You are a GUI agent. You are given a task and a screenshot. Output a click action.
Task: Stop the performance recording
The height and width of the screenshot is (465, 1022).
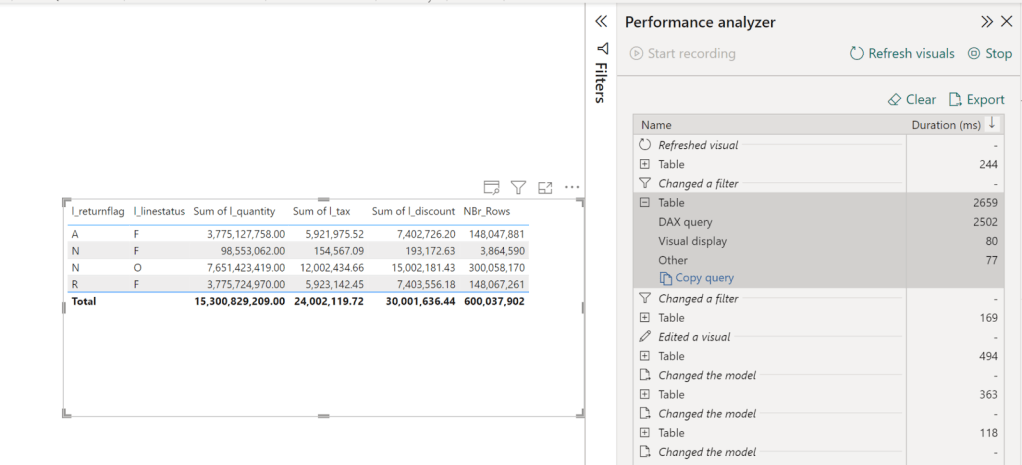[989, 54]
